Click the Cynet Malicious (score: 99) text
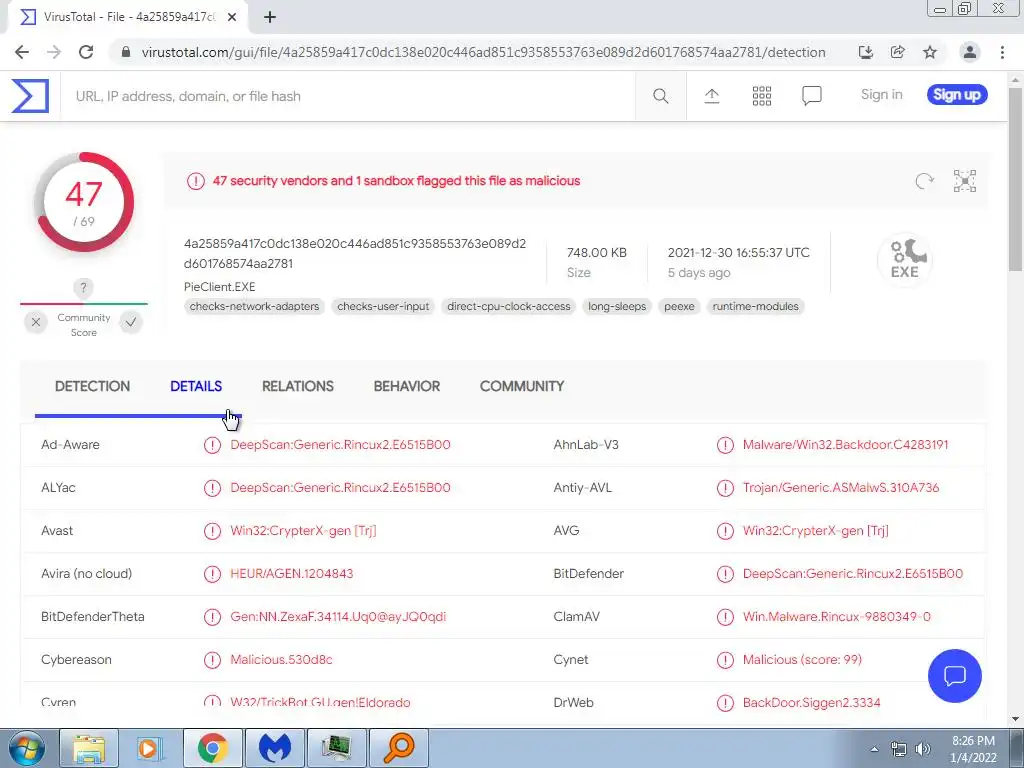Viewport: 1024px width, 768px height. 802,660
